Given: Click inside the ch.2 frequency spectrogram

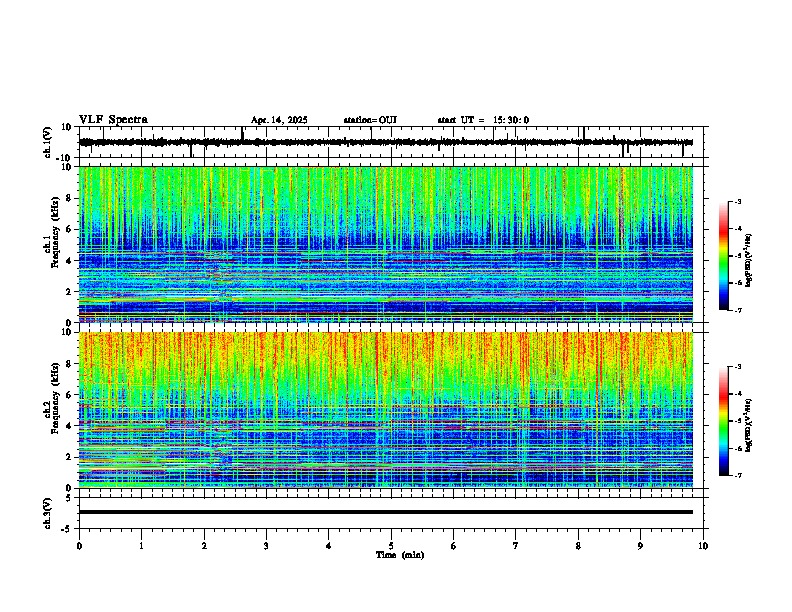Looking at the screenshot, I should tap(386, 410).
